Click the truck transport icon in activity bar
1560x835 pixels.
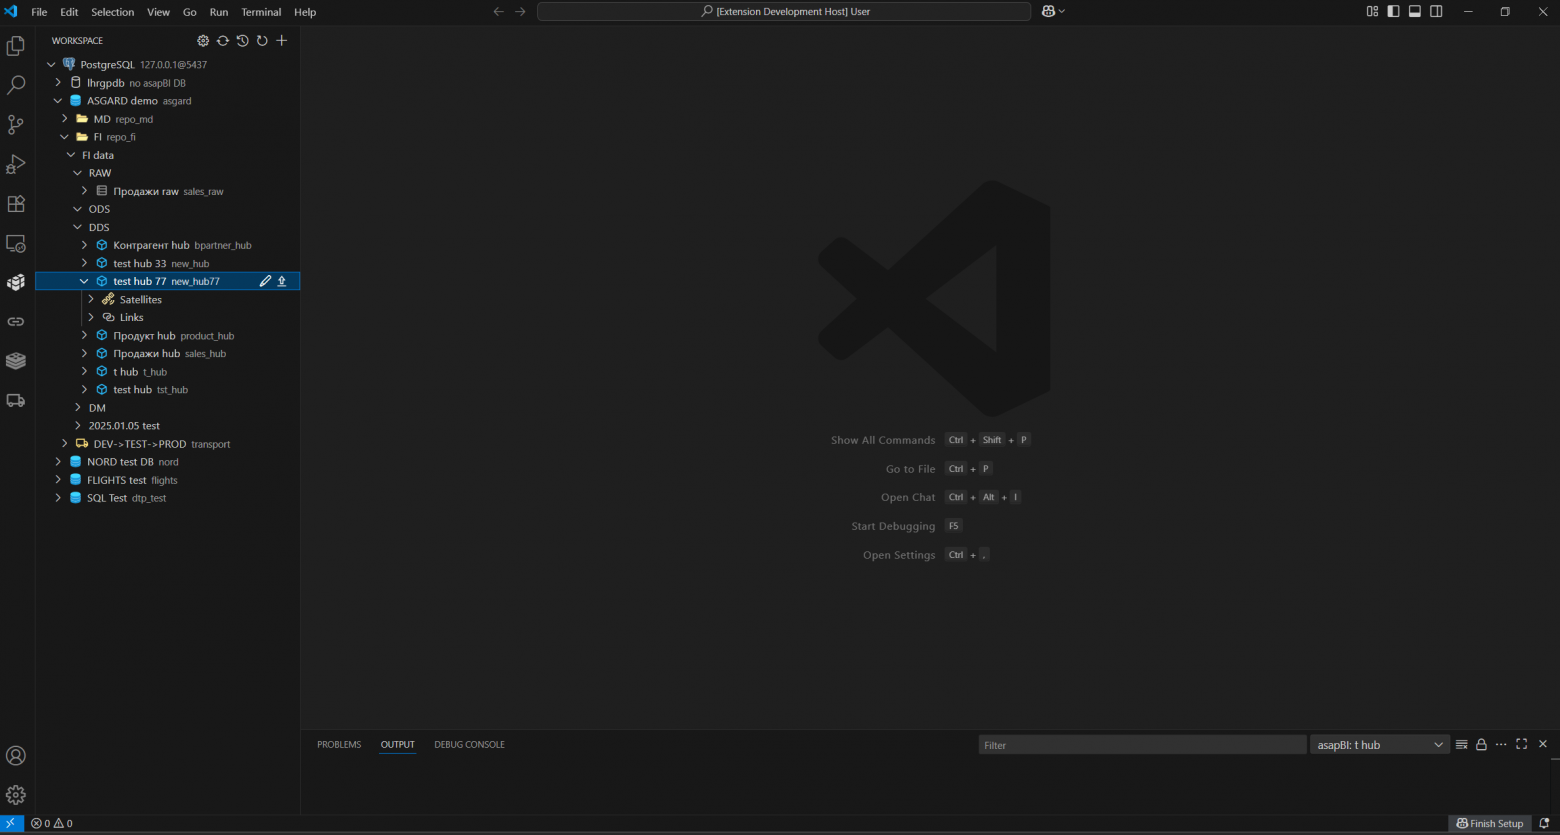pos(16,400)
